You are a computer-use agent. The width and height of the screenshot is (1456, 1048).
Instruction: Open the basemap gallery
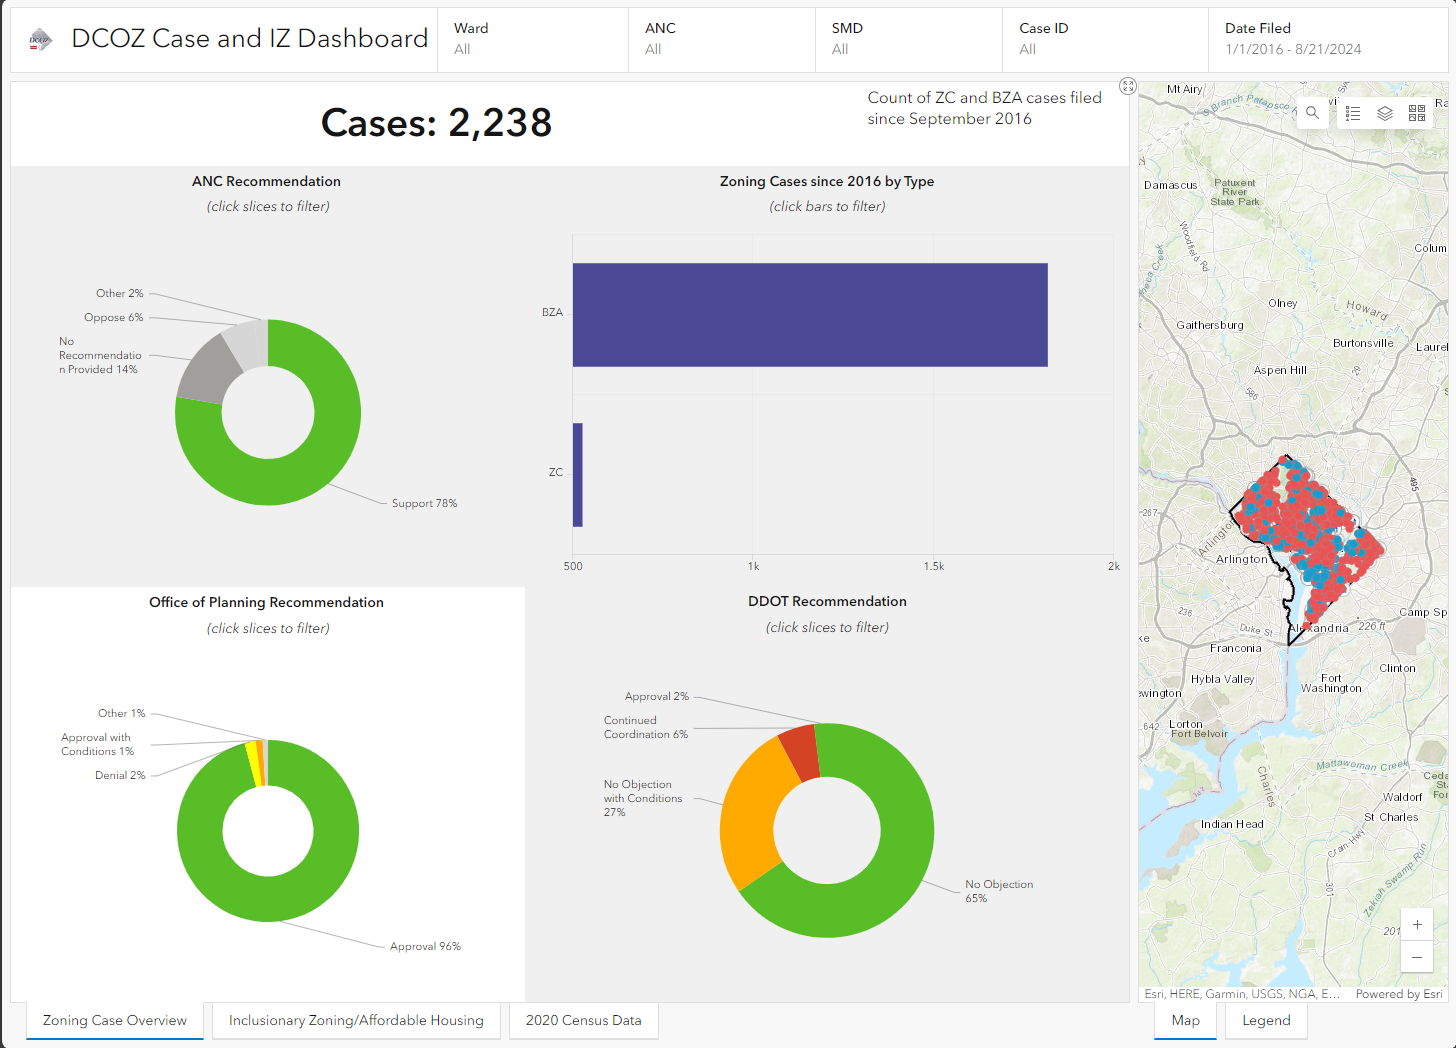click(1417, 113)
